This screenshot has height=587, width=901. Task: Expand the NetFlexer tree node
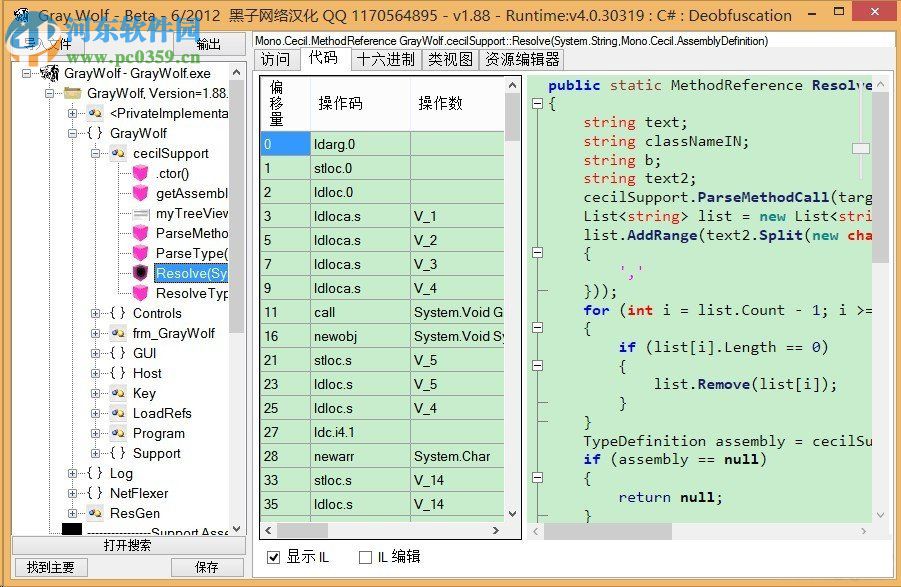click(73, 493)
